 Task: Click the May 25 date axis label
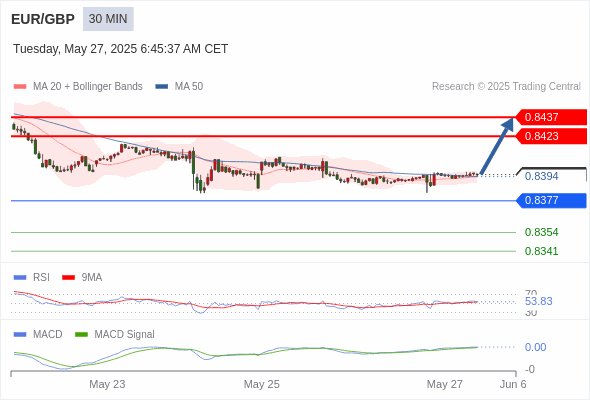click(x=262, y=384)
